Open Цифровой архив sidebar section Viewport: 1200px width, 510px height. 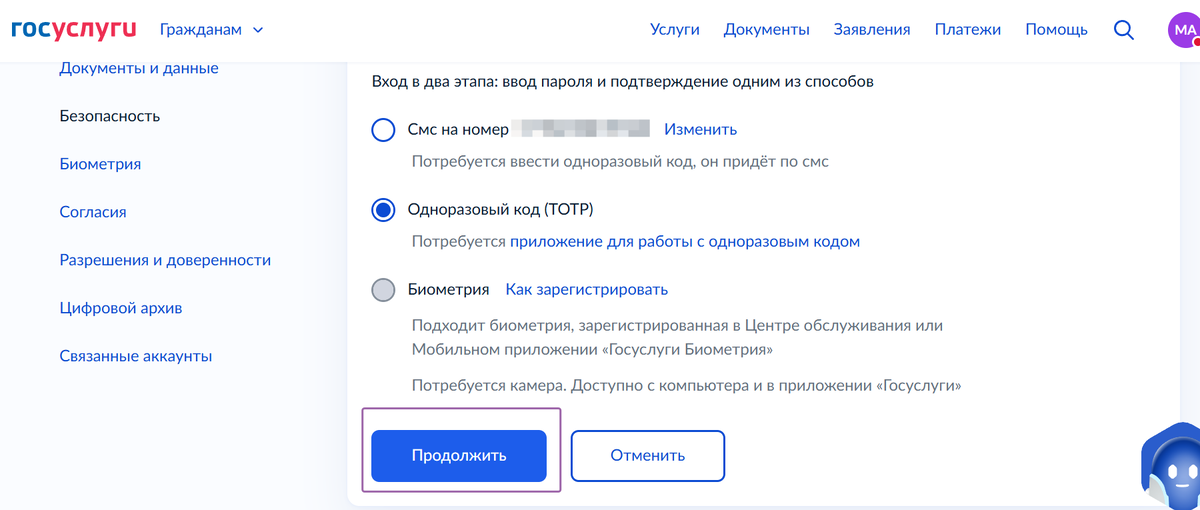(121, 308)
